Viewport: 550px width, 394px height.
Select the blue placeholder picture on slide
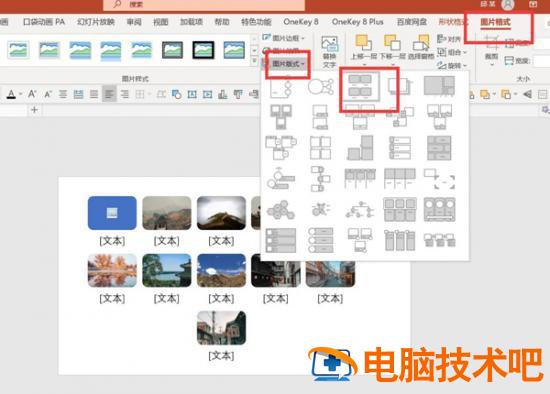point(112,213)
